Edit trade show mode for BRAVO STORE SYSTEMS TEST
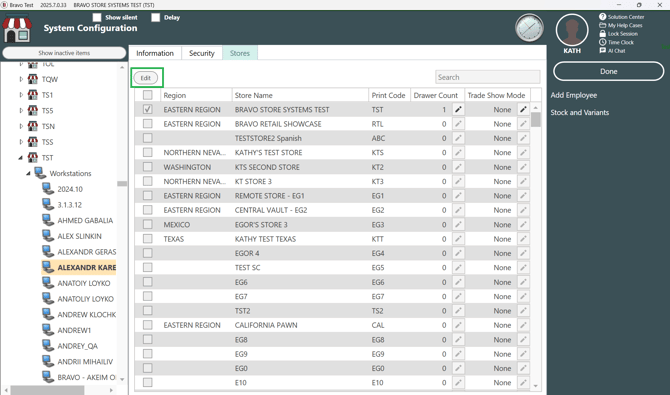This screenshot has width=670, height=395. tap(523, 109)
